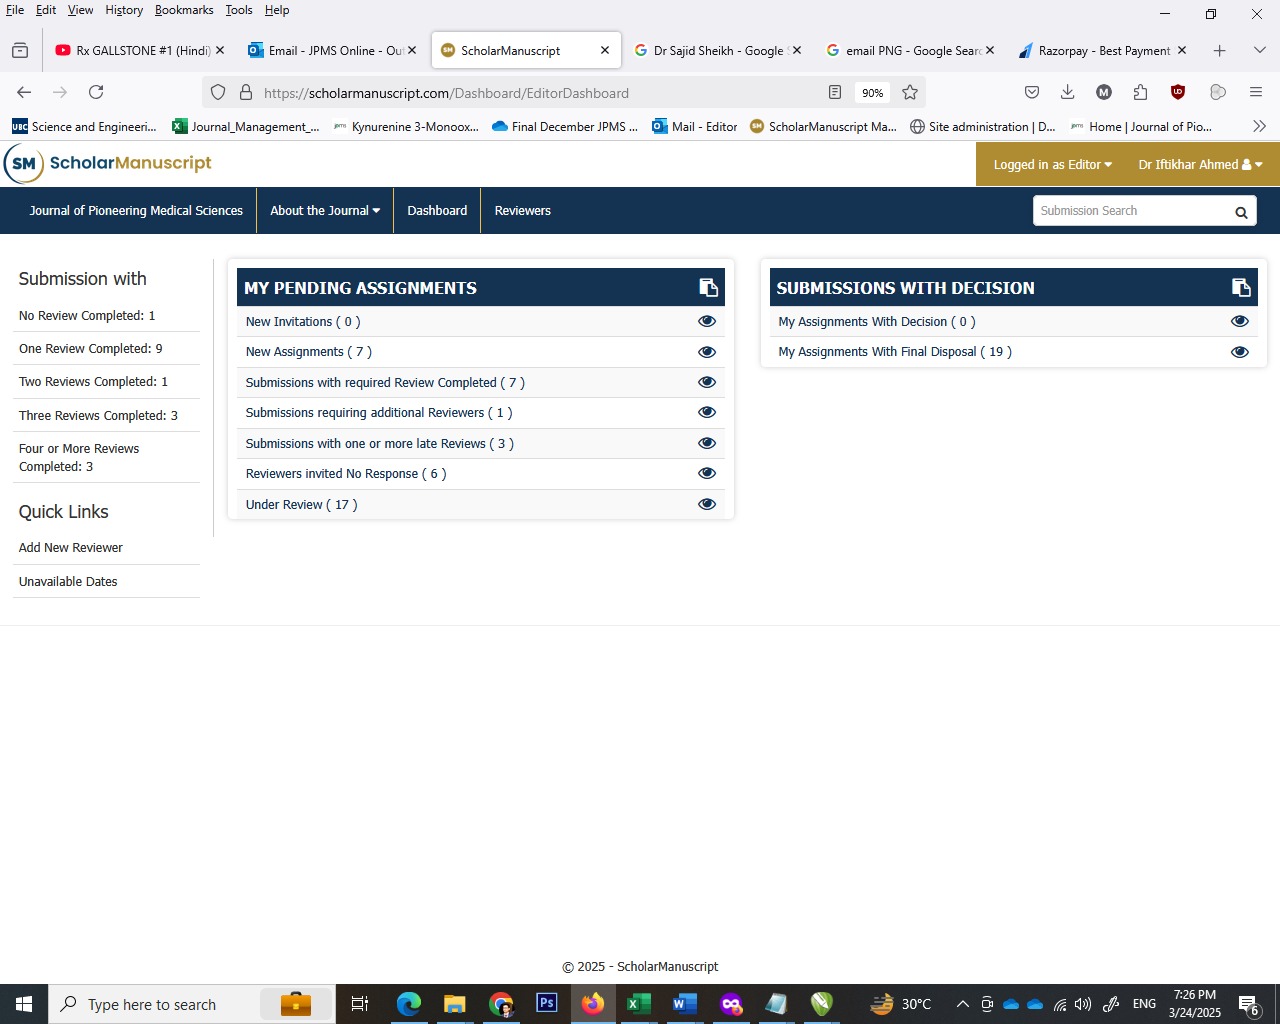This screenshot has height=1024, width=1280.
Task: Open Add New Reviewer quick link
Action: [x=71, y=548]
